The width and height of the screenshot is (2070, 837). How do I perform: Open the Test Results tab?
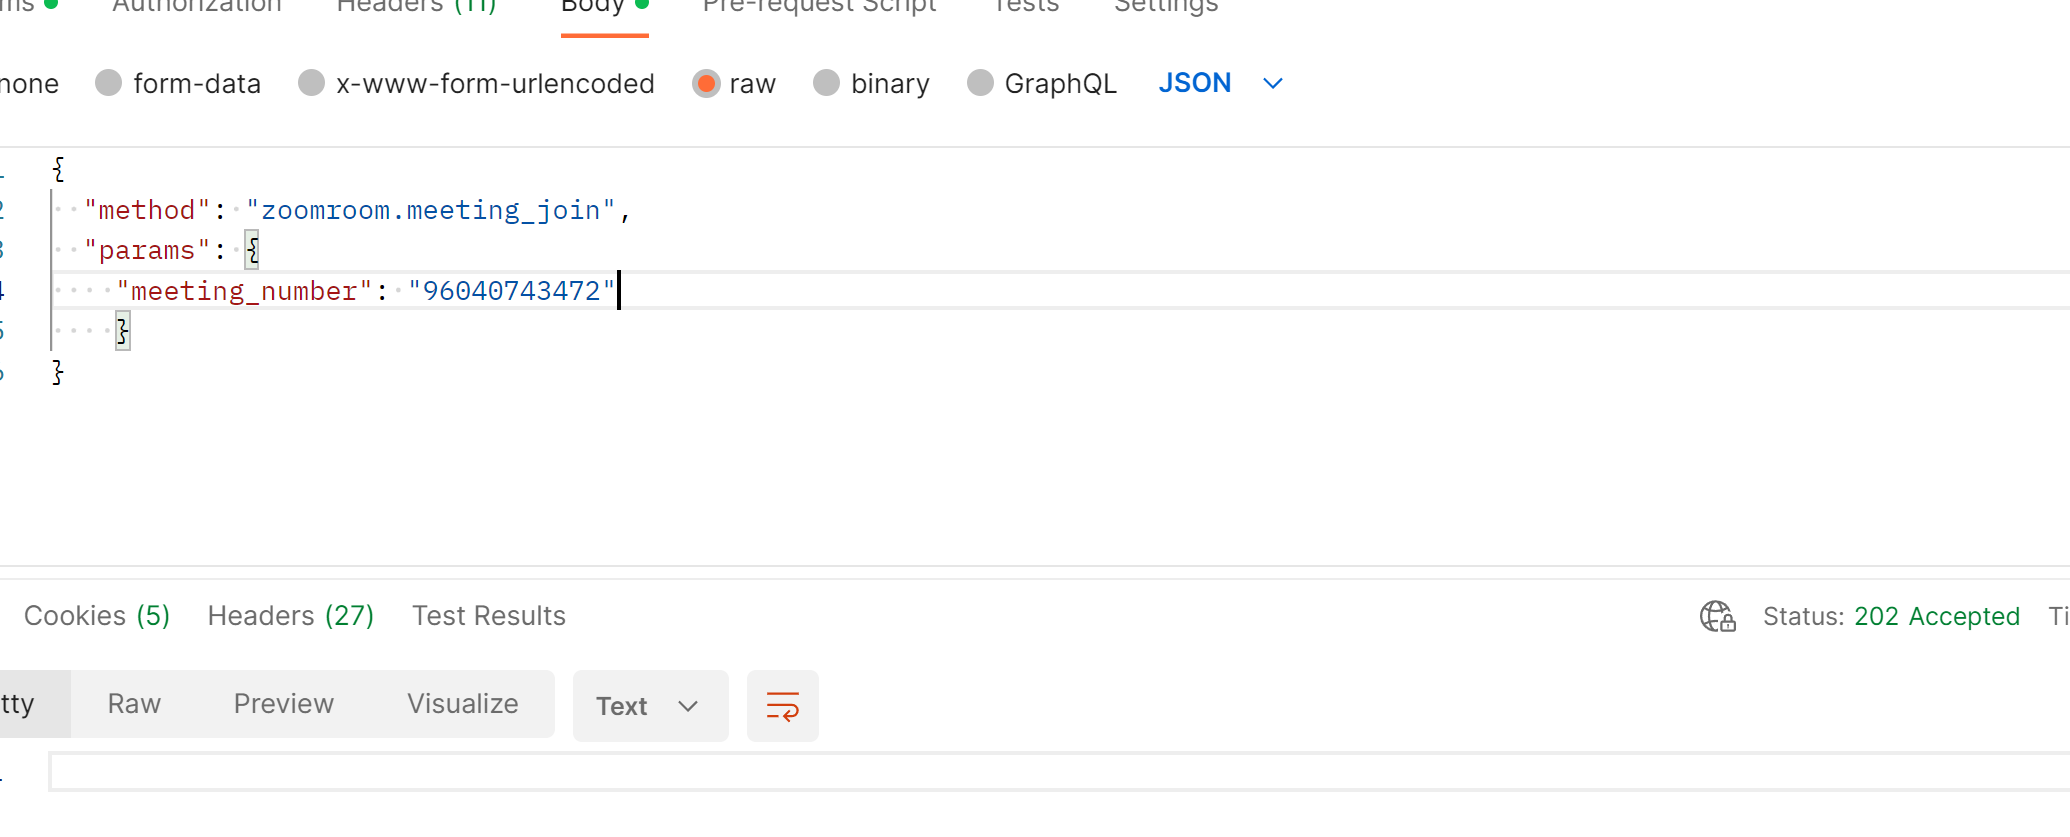coord(489,616)
